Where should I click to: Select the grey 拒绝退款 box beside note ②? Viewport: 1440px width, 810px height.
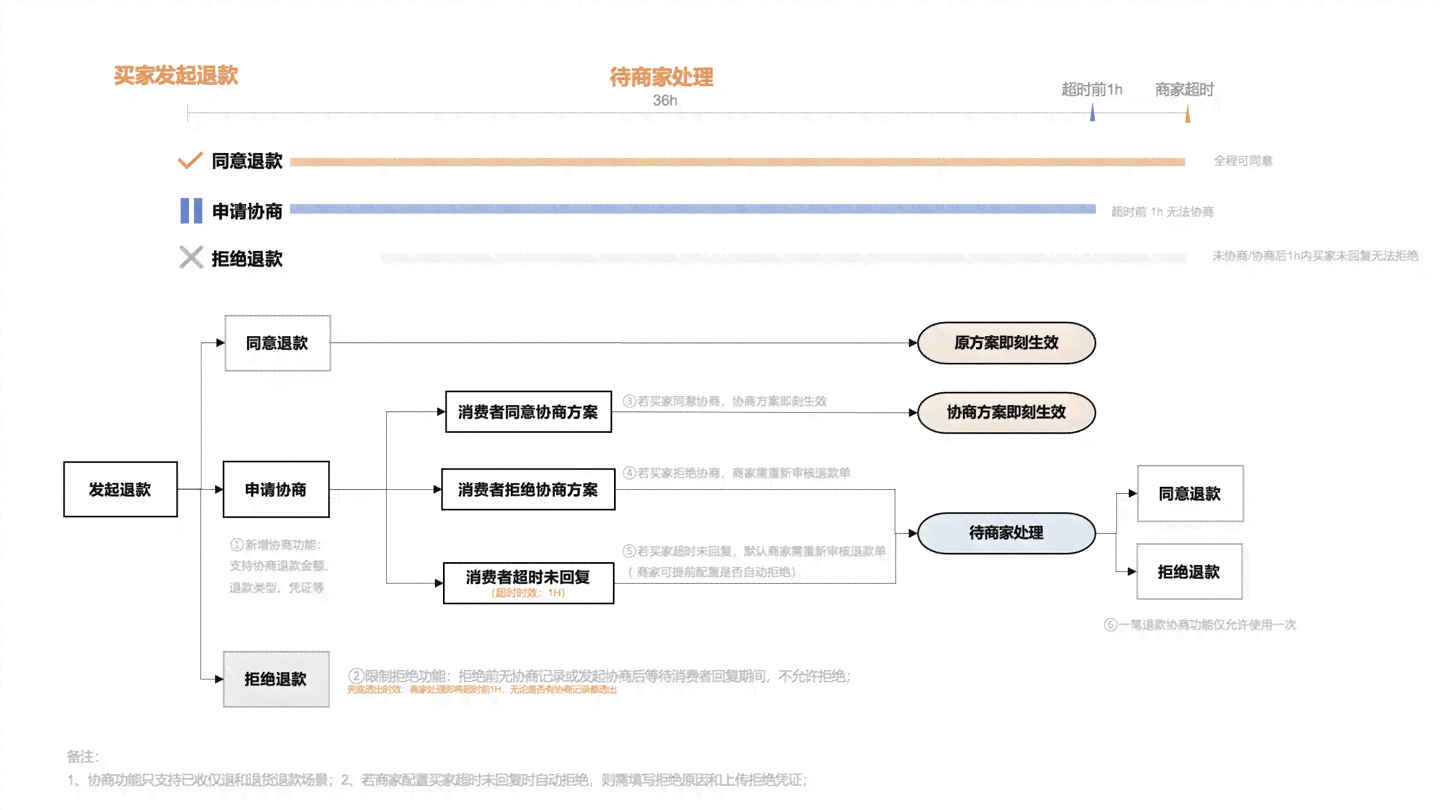pos(276,679)
